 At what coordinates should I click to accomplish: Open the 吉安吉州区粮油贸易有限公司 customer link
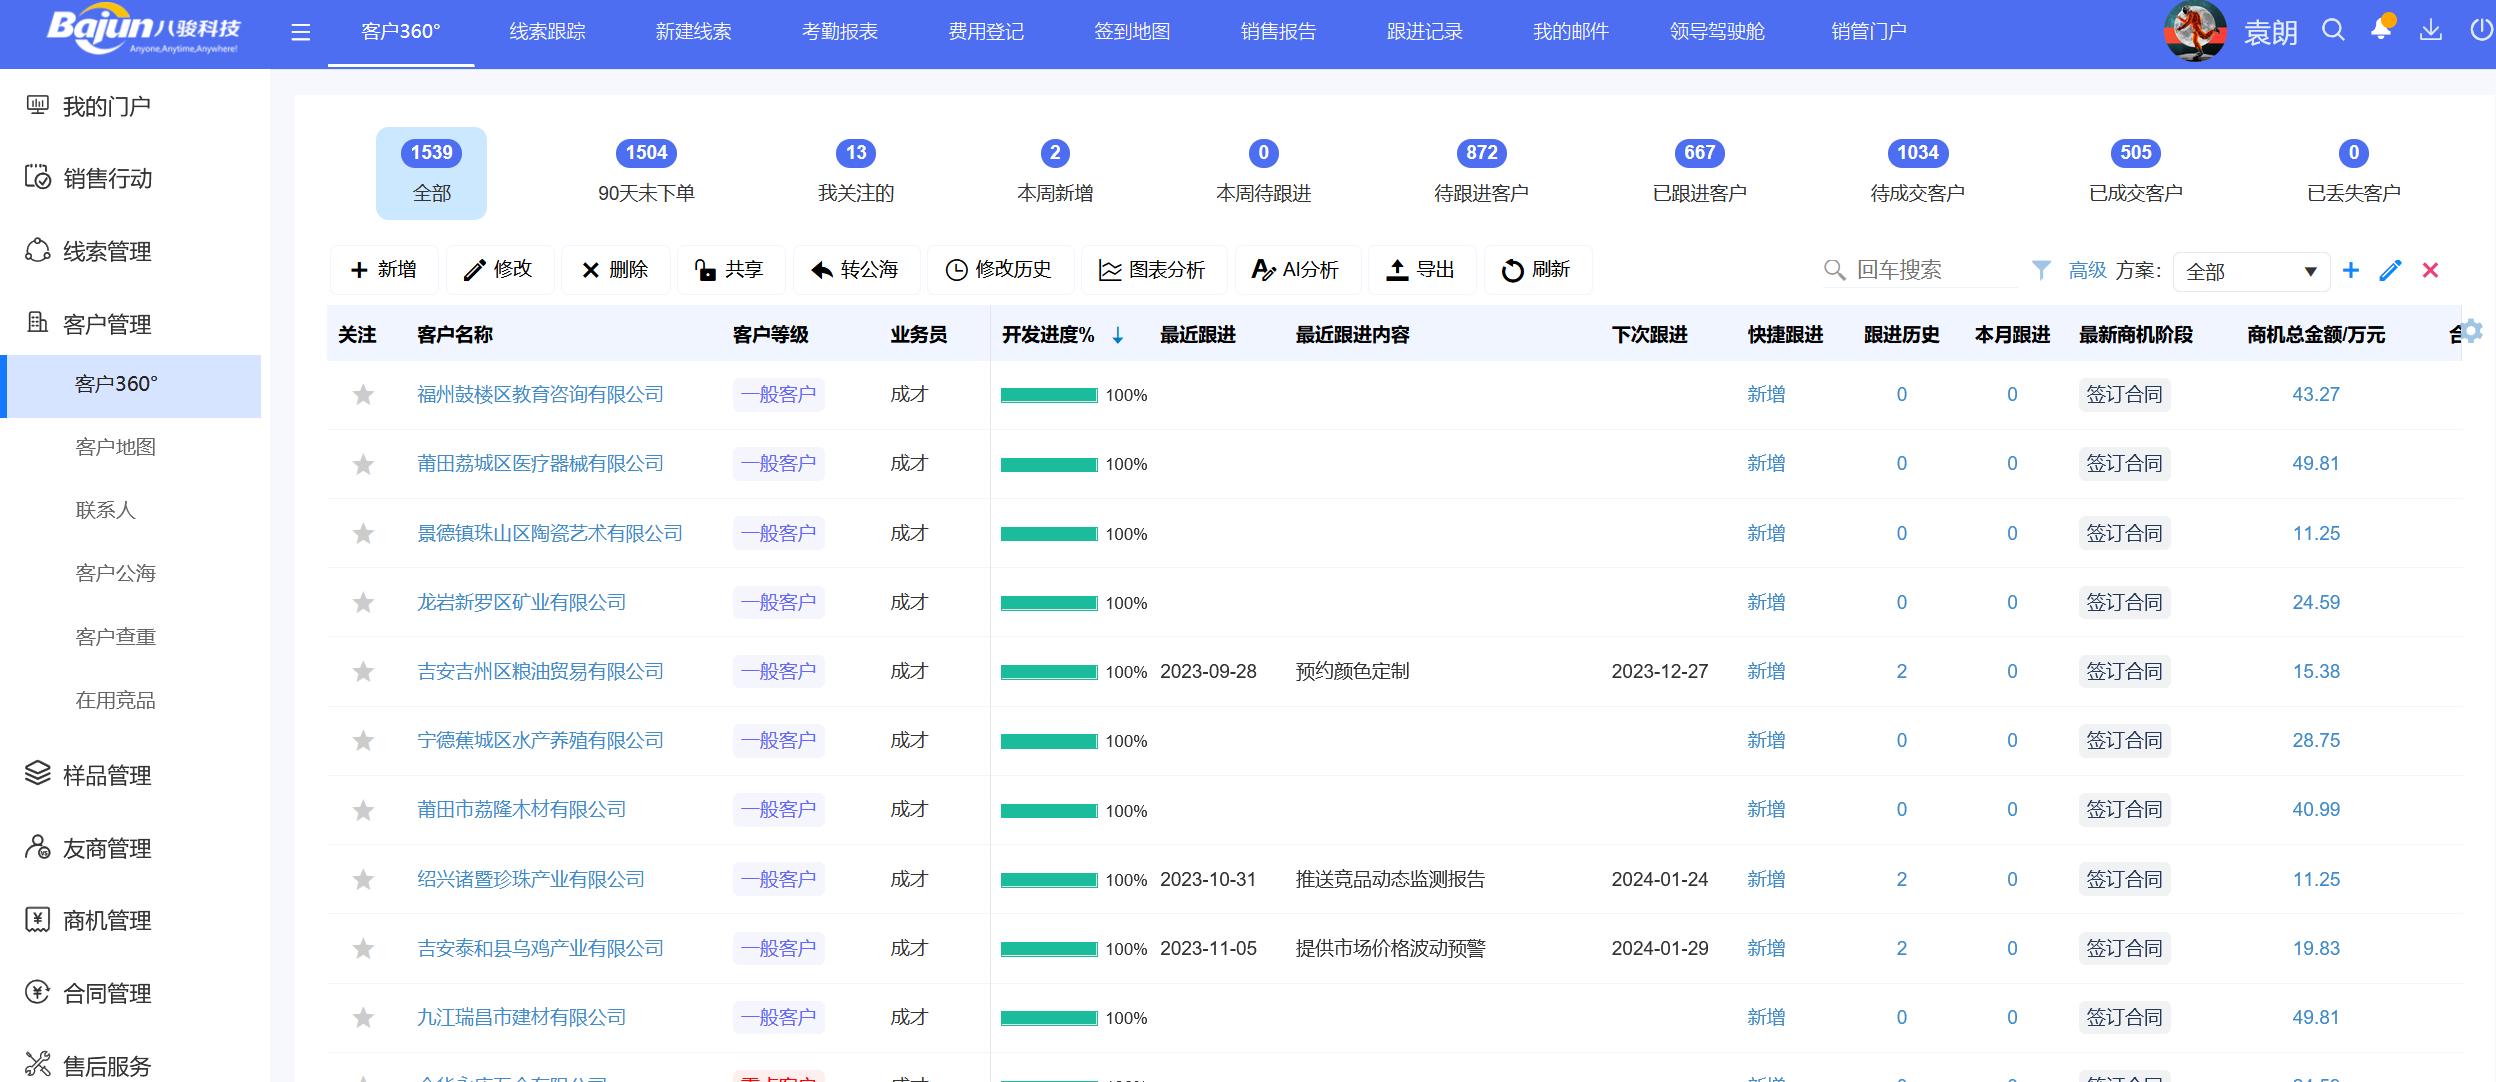point(540,672)
